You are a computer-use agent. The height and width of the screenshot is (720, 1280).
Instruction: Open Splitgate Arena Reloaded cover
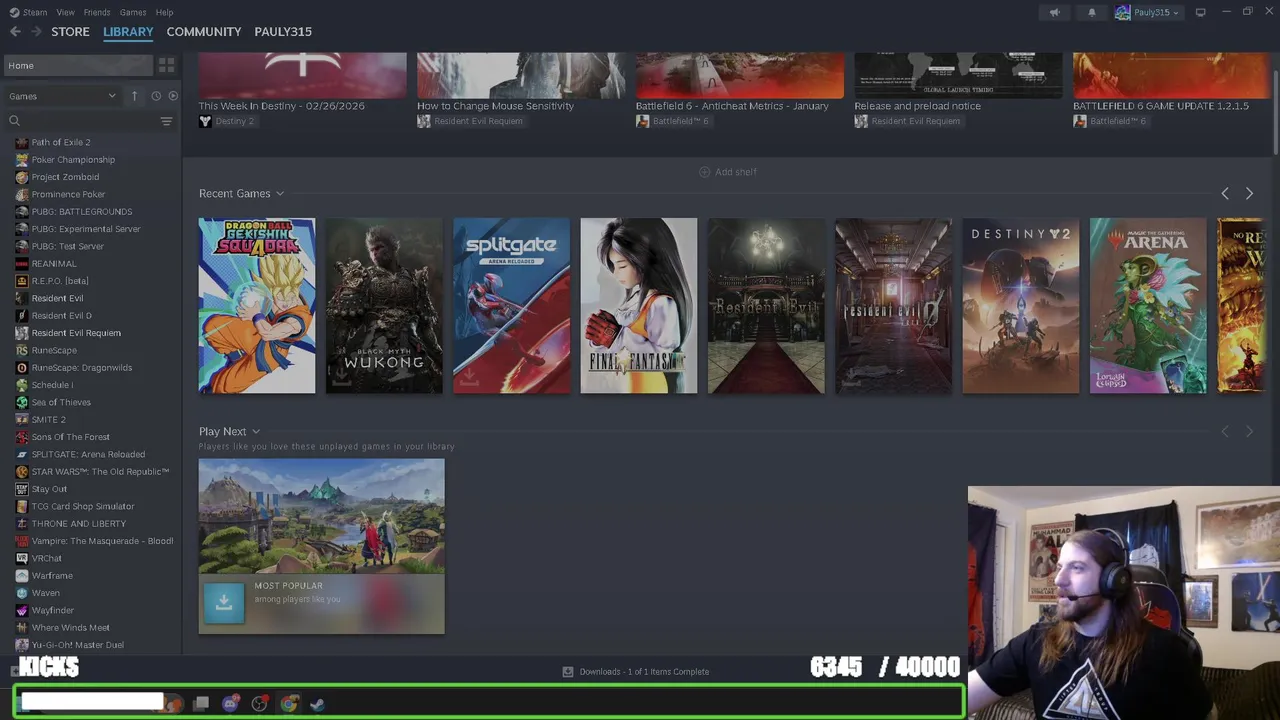point(511,305)
